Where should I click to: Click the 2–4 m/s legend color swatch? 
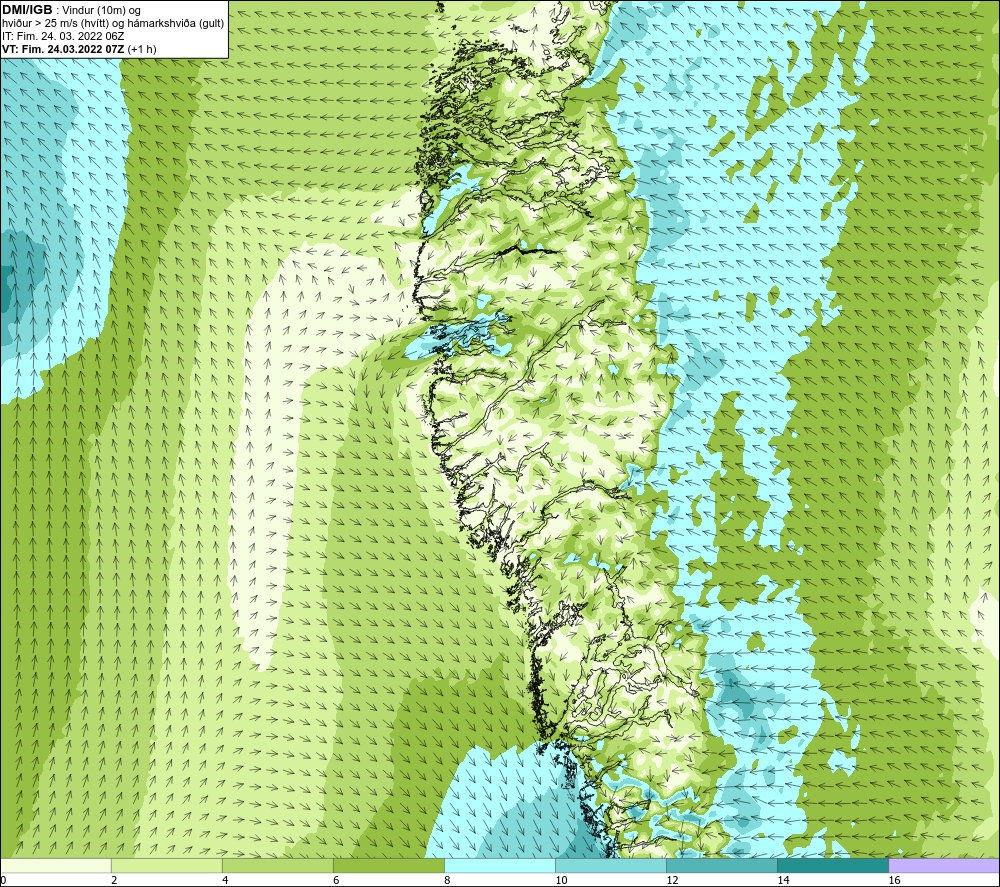167,865
